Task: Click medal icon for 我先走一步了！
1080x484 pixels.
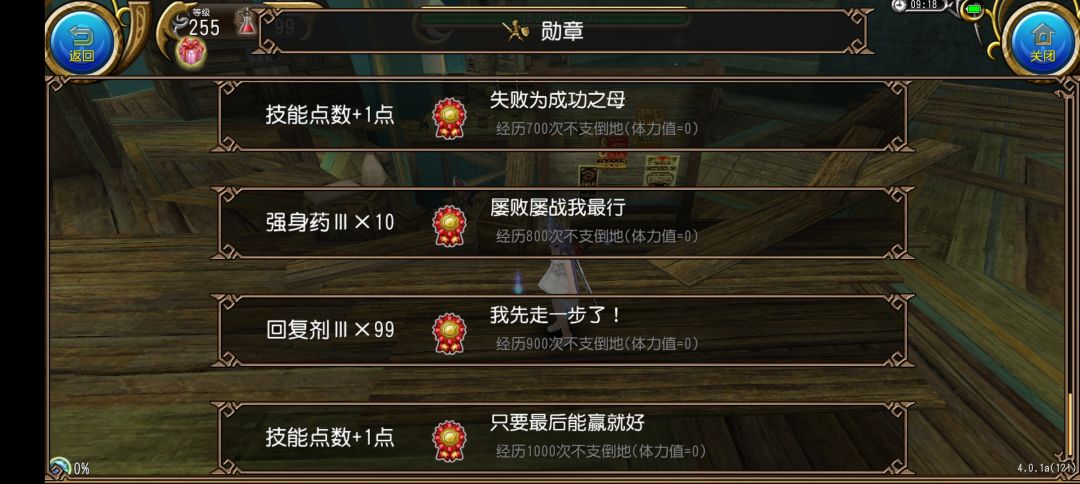Action: point(449,333)
